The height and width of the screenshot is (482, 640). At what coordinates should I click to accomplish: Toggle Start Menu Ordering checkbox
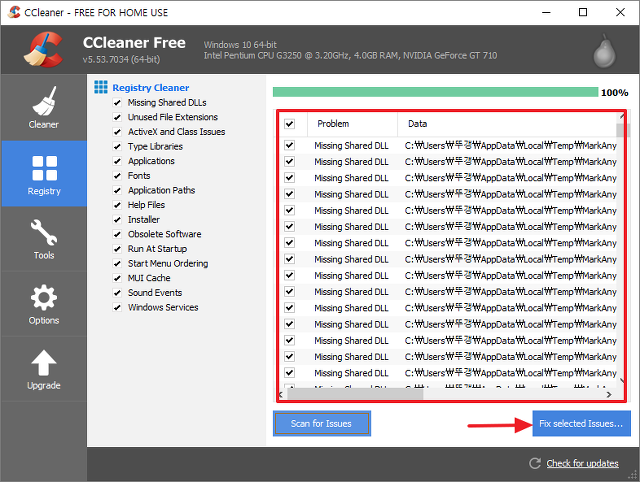tap(117, 264)
